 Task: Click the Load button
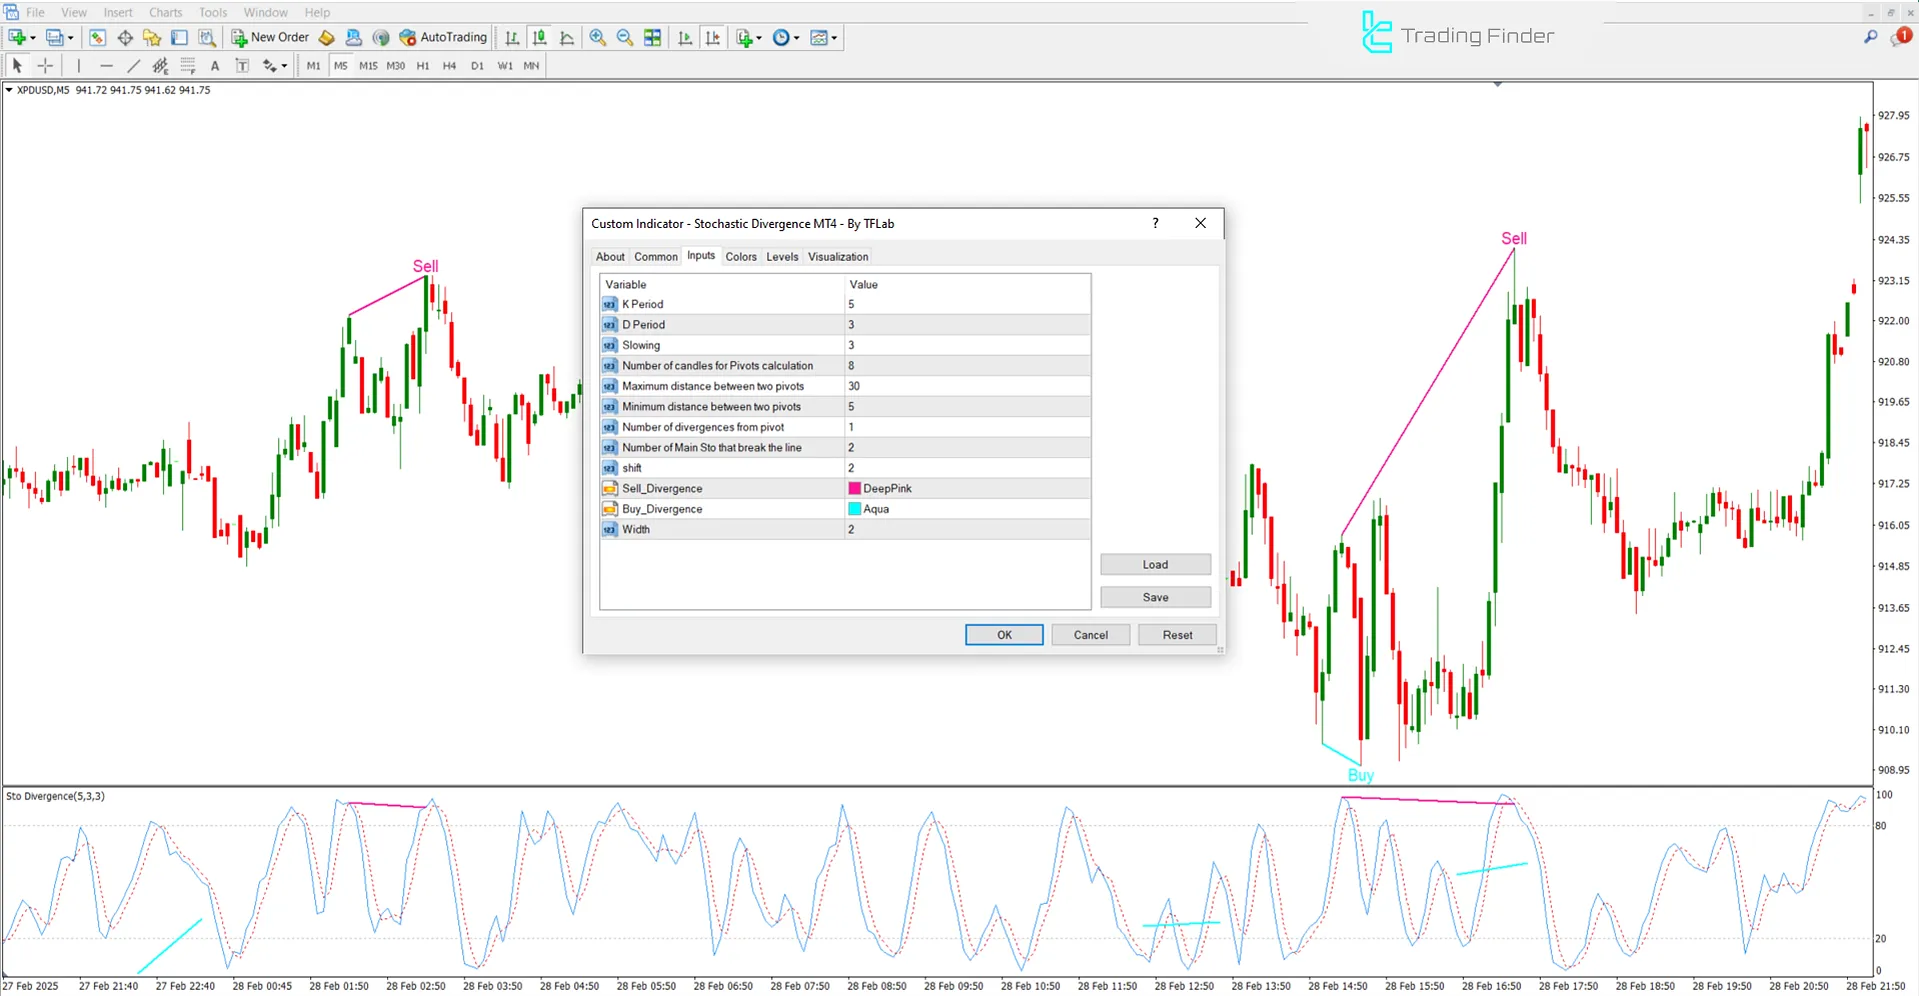(x=1154, y=564)
